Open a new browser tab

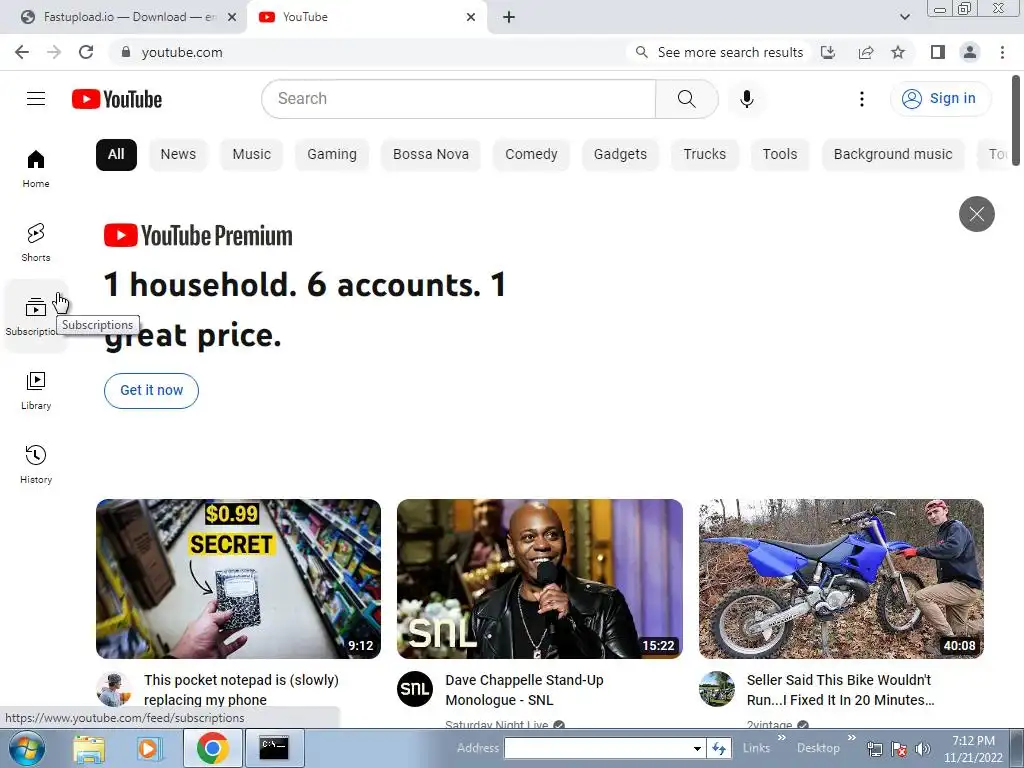tap(509, 17)
